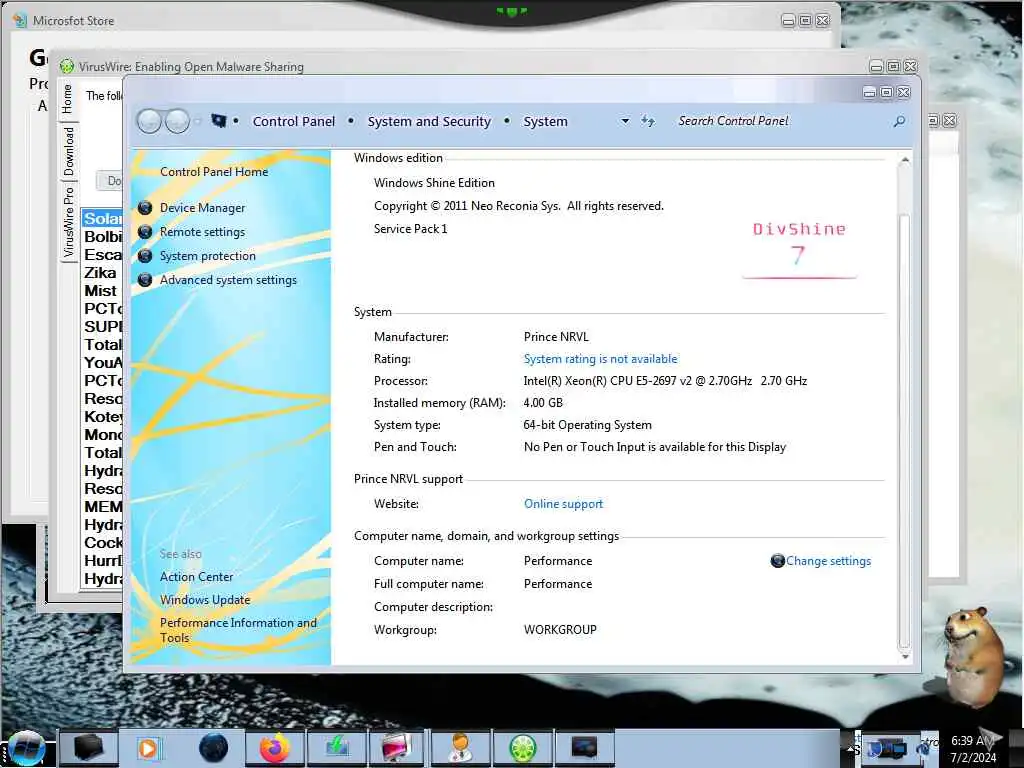
Task: Click the shield icon beside System protection
Action: pyautogui.click(x=145, y=256)
